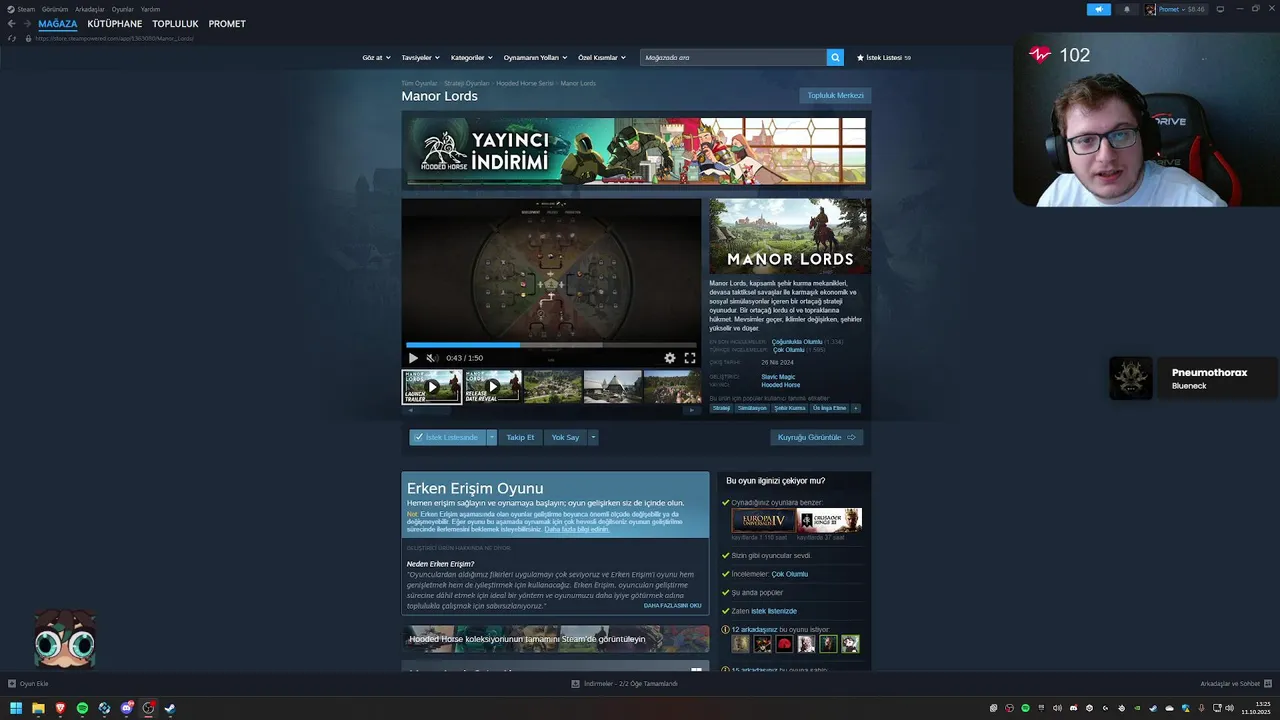Open the Yardım menu
The height and width of the screenshot is (720, 1280).
tap(150, 9)
